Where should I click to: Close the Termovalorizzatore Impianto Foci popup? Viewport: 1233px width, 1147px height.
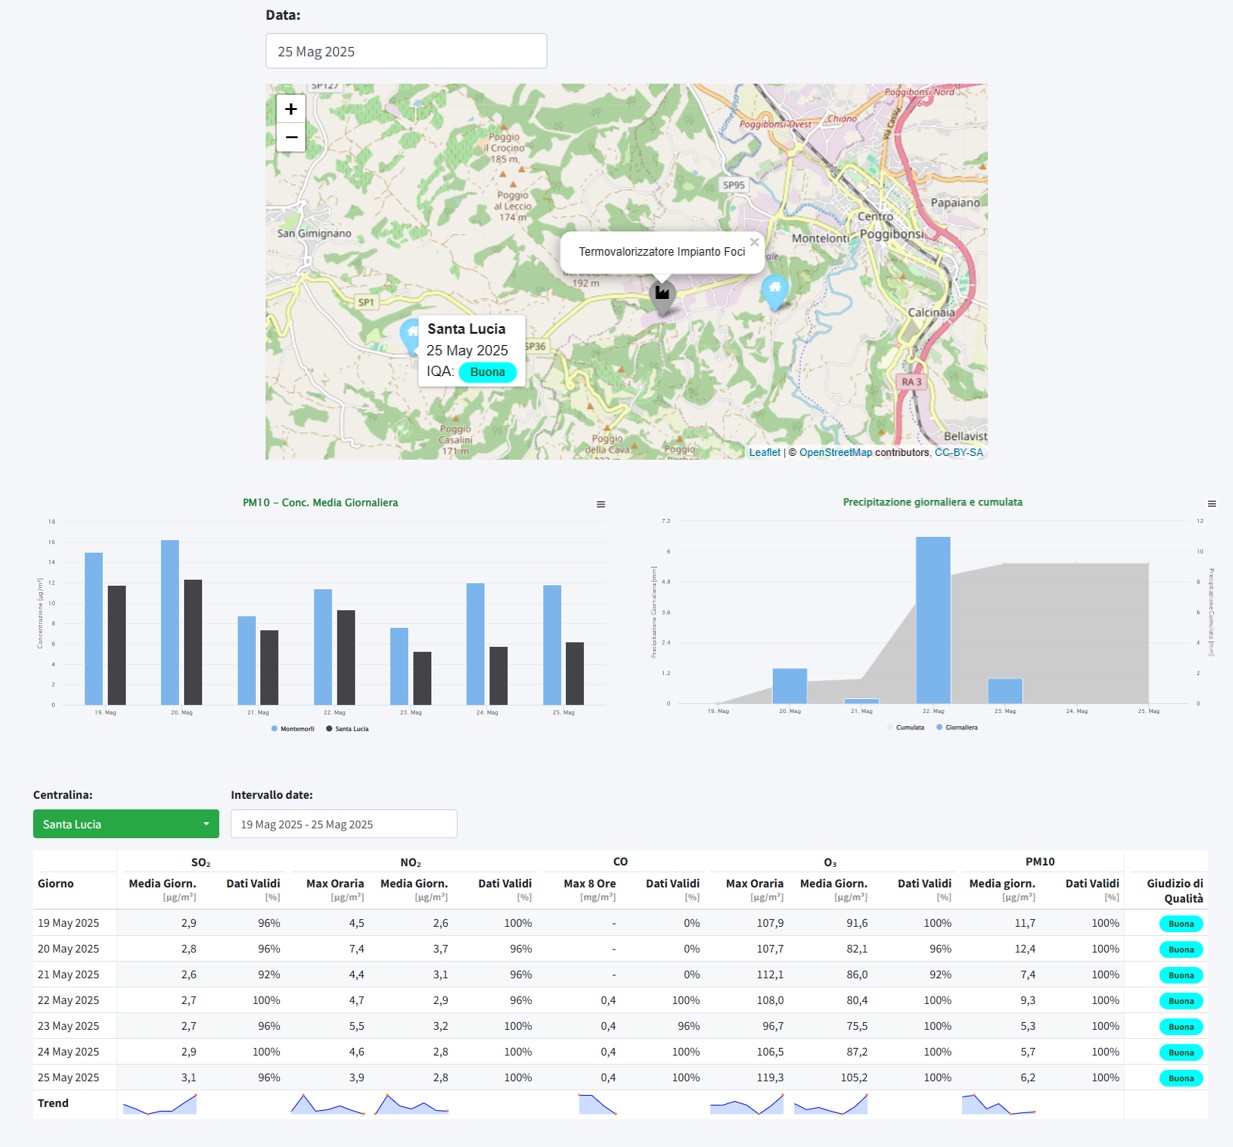click(754, 242)
